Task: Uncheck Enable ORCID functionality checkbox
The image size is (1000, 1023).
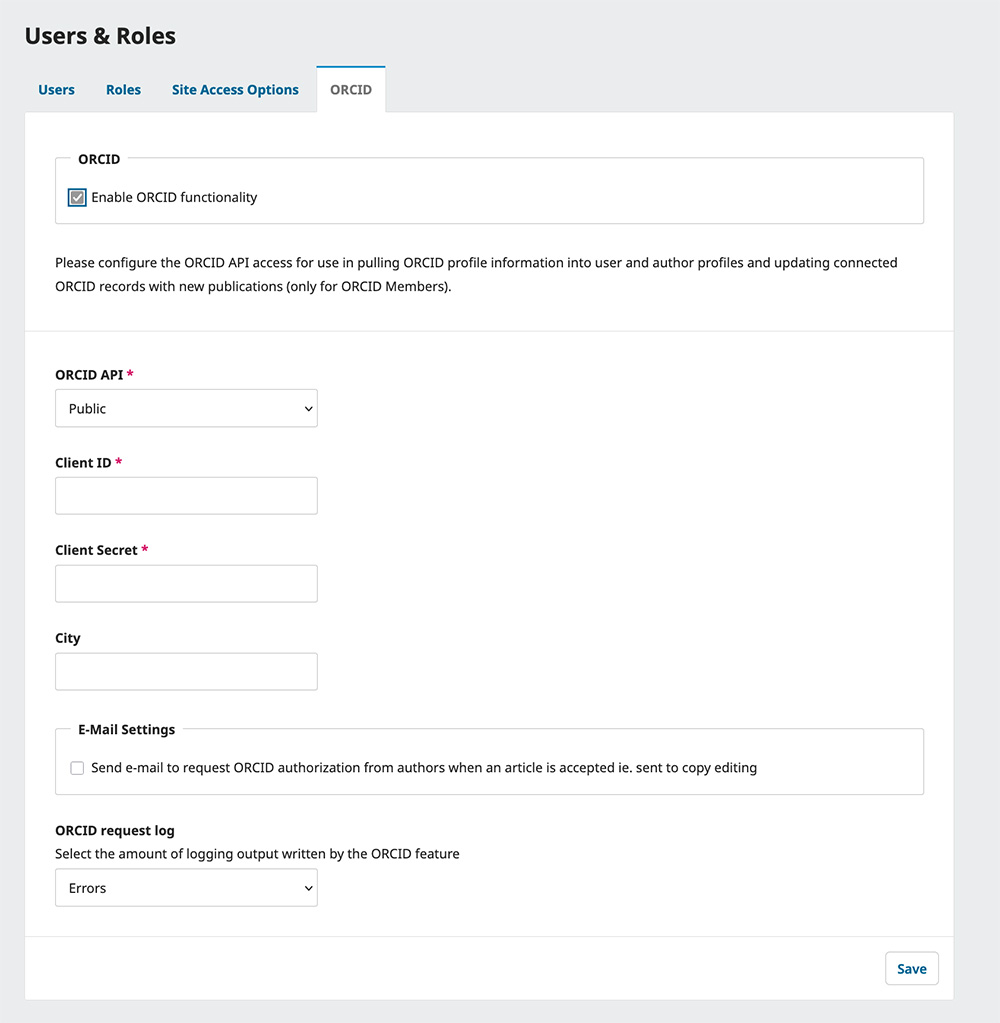Action: tap(77, 197)
